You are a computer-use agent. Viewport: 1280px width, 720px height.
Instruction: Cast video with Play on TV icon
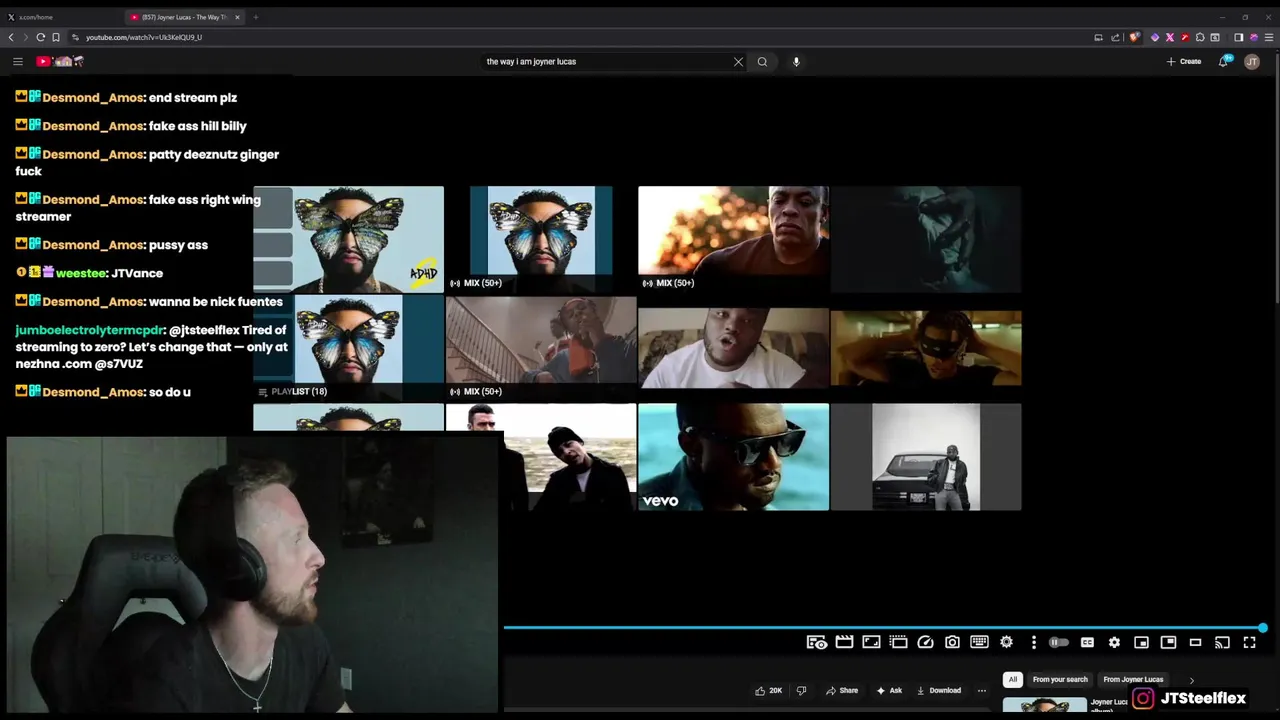[1222, 642]
